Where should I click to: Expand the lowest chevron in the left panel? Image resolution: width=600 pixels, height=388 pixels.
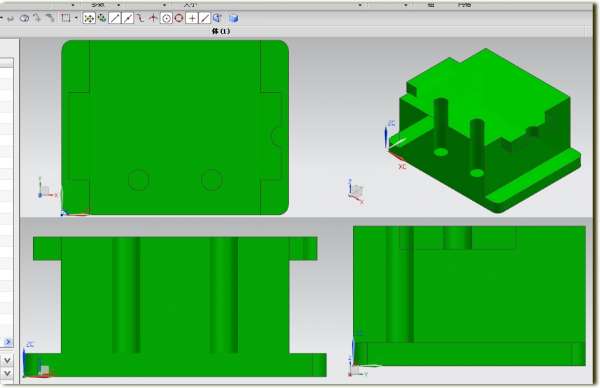pos(7,373)
